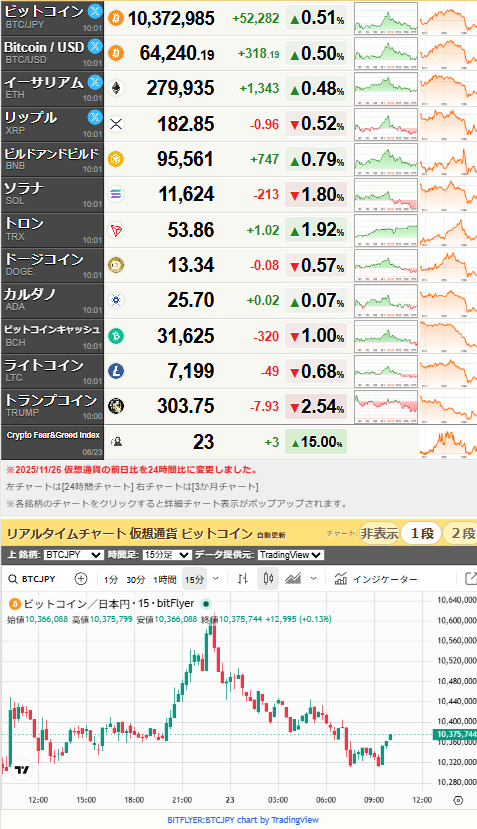Open the 時間足 15分足 dropdown
This screenshot has height=829, width=477.
tap(167, 555)
